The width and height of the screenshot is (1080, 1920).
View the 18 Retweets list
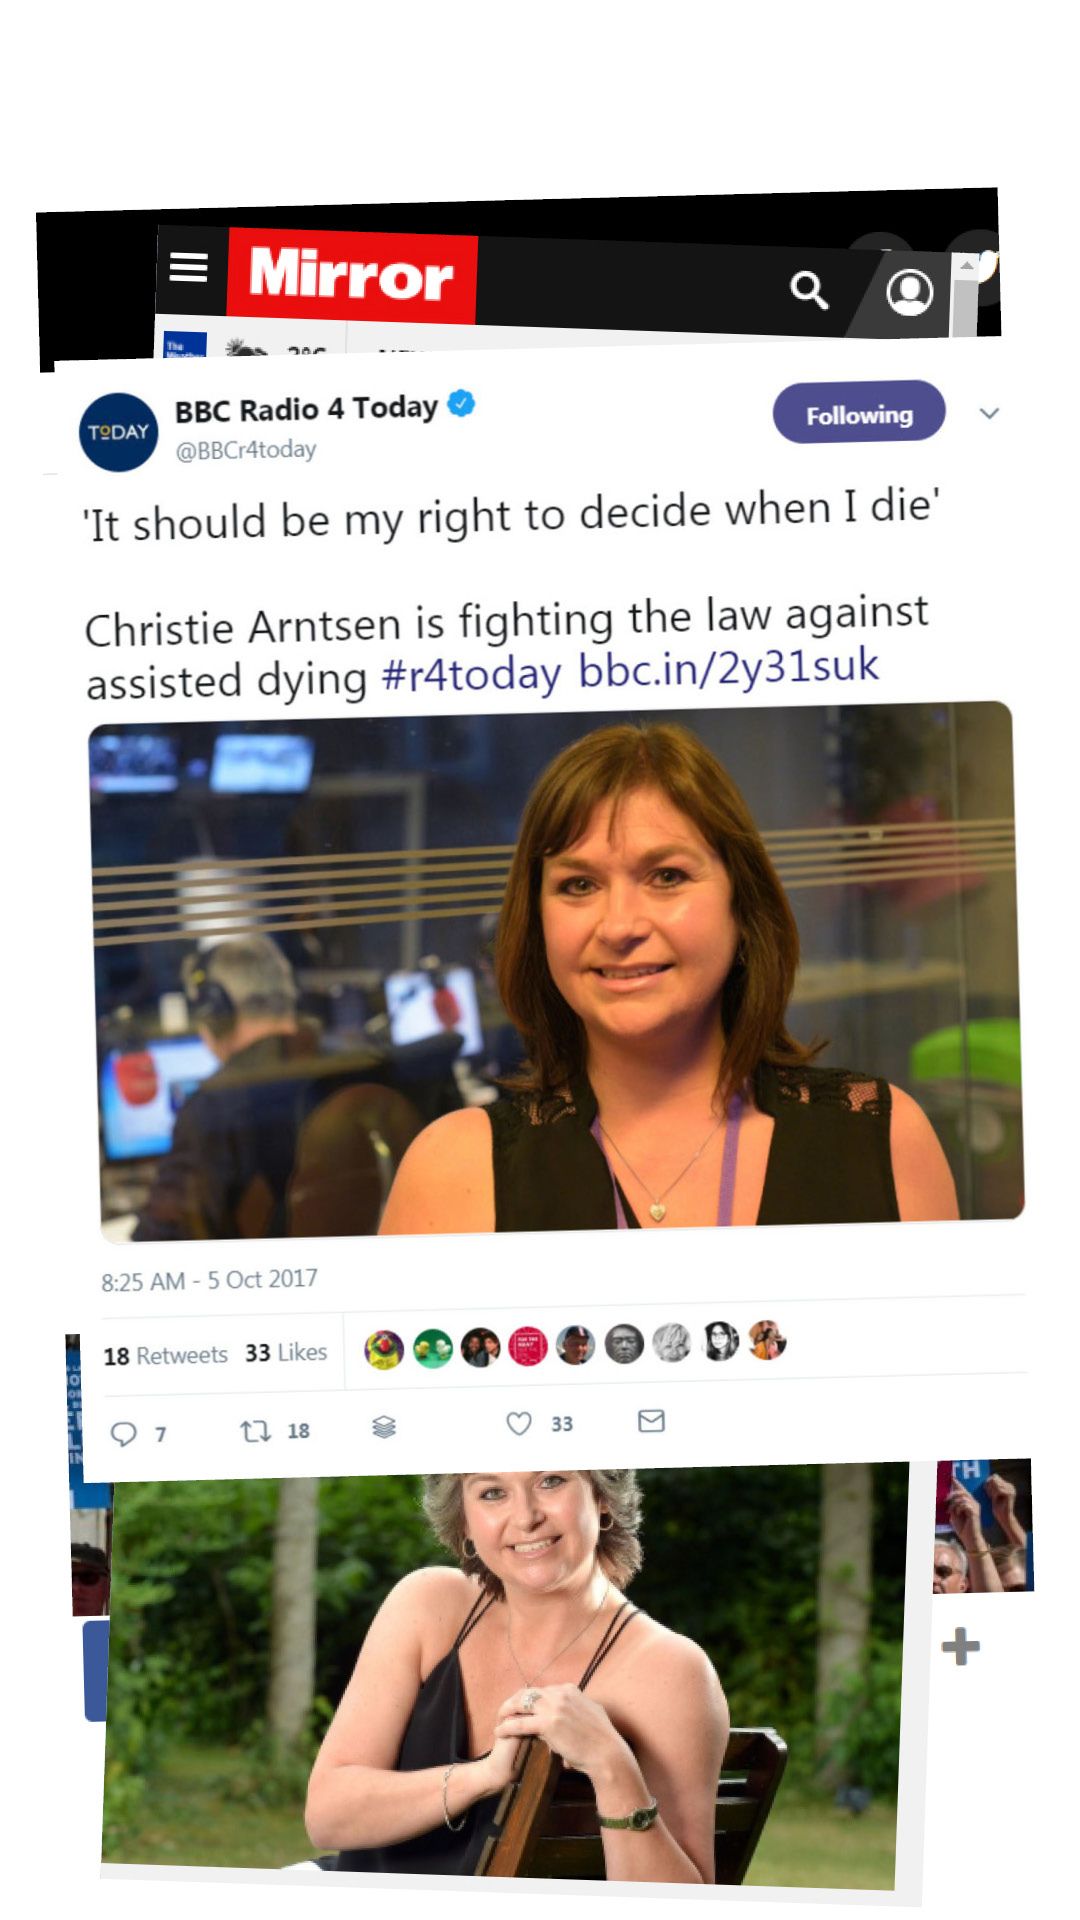point(166,1356)
